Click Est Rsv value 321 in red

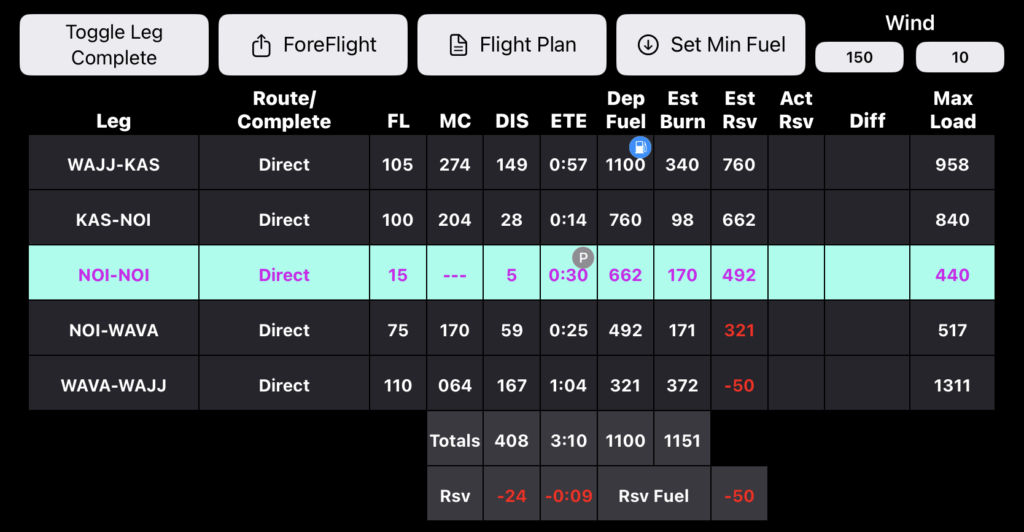739,330
